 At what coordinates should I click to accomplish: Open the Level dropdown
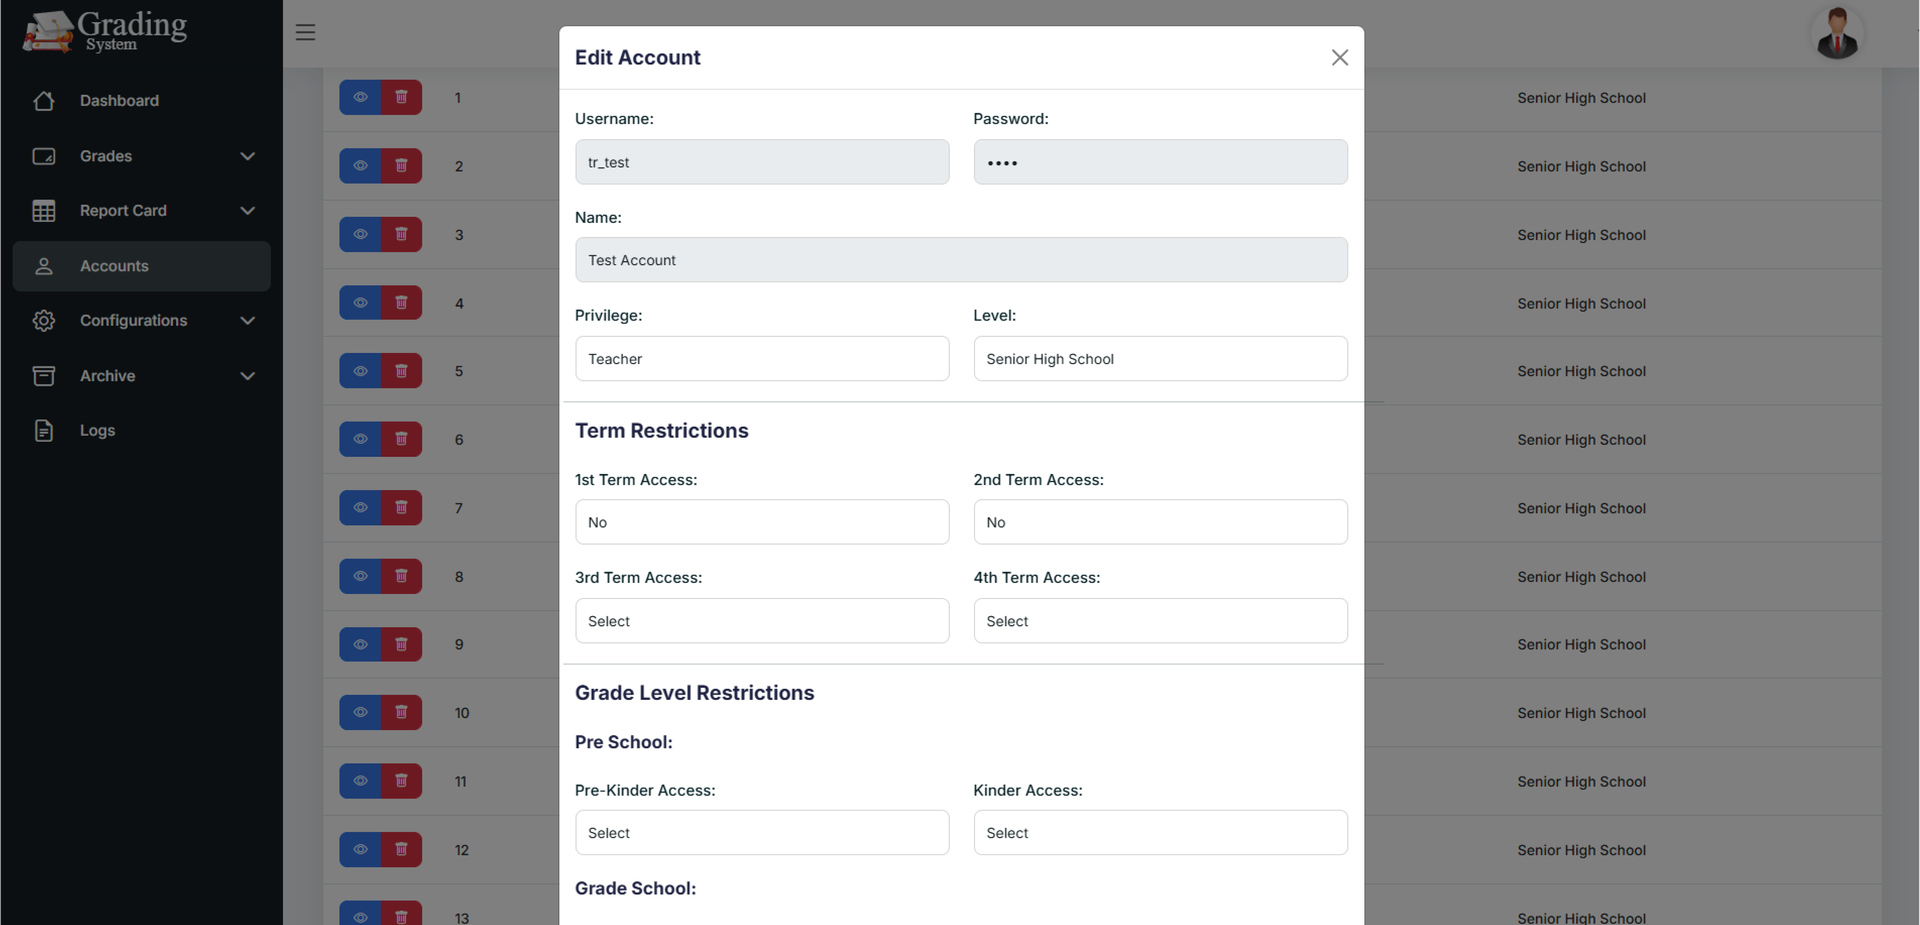tap(1160, 359)
